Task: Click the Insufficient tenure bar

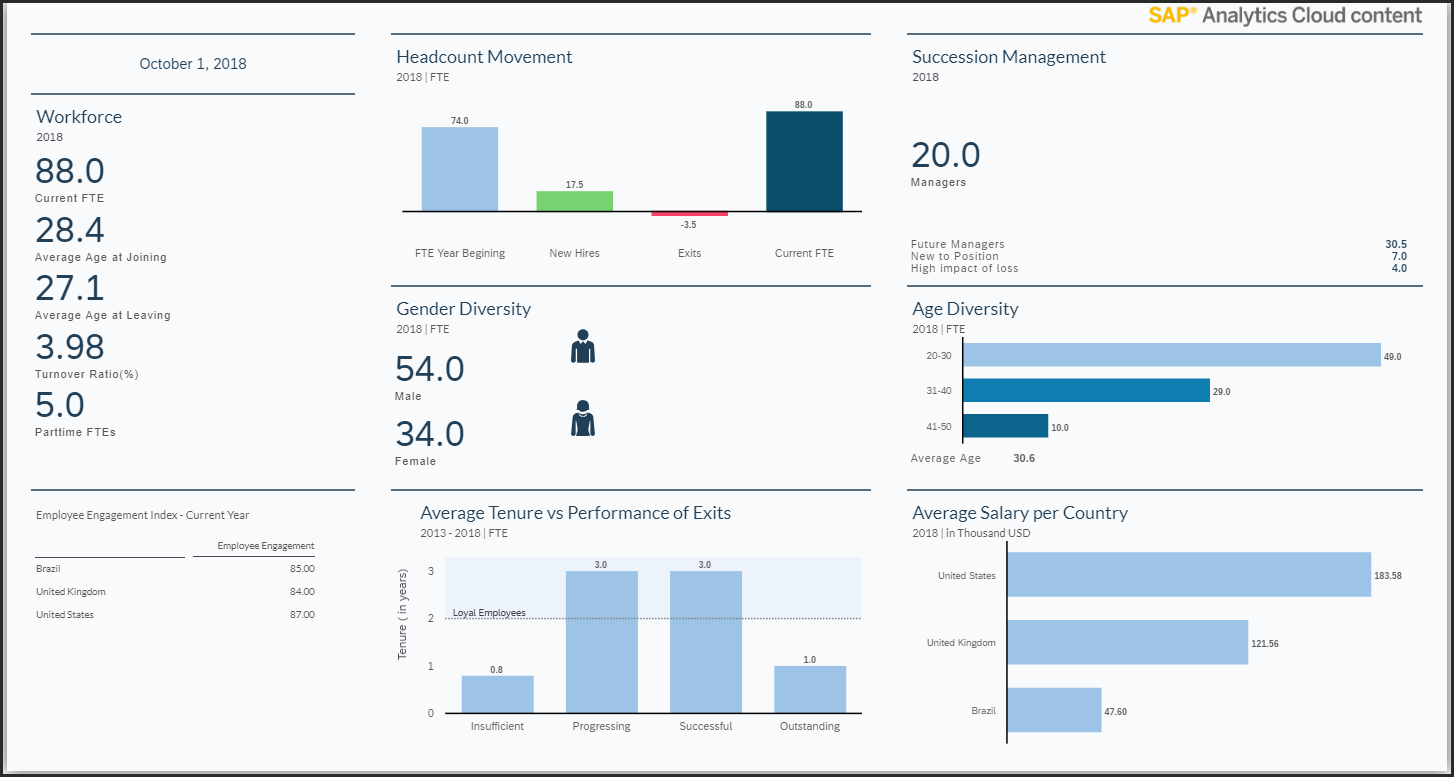Action: (x=497, y=694)
